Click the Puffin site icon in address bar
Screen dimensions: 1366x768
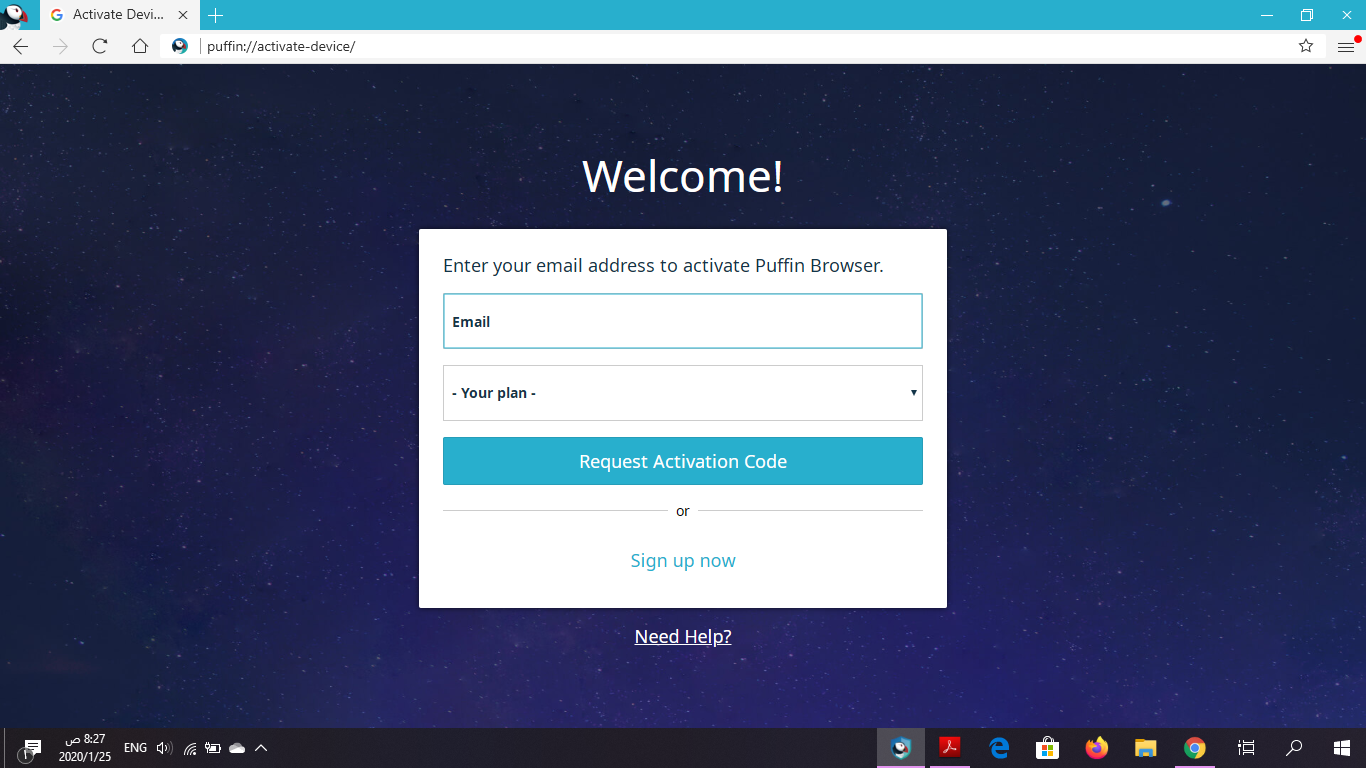click(179, 46)
